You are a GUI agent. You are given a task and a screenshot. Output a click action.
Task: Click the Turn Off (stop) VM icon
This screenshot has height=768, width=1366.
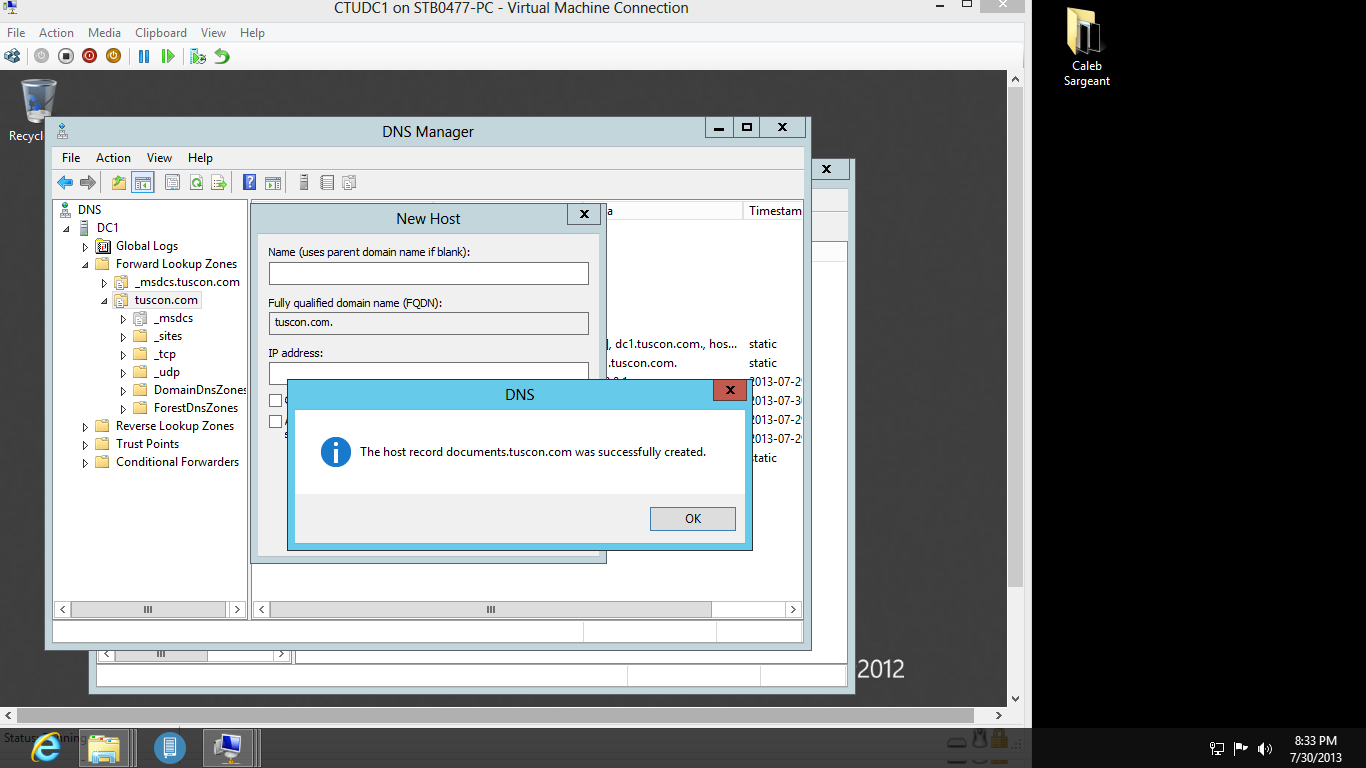click(x=65, y=56)
